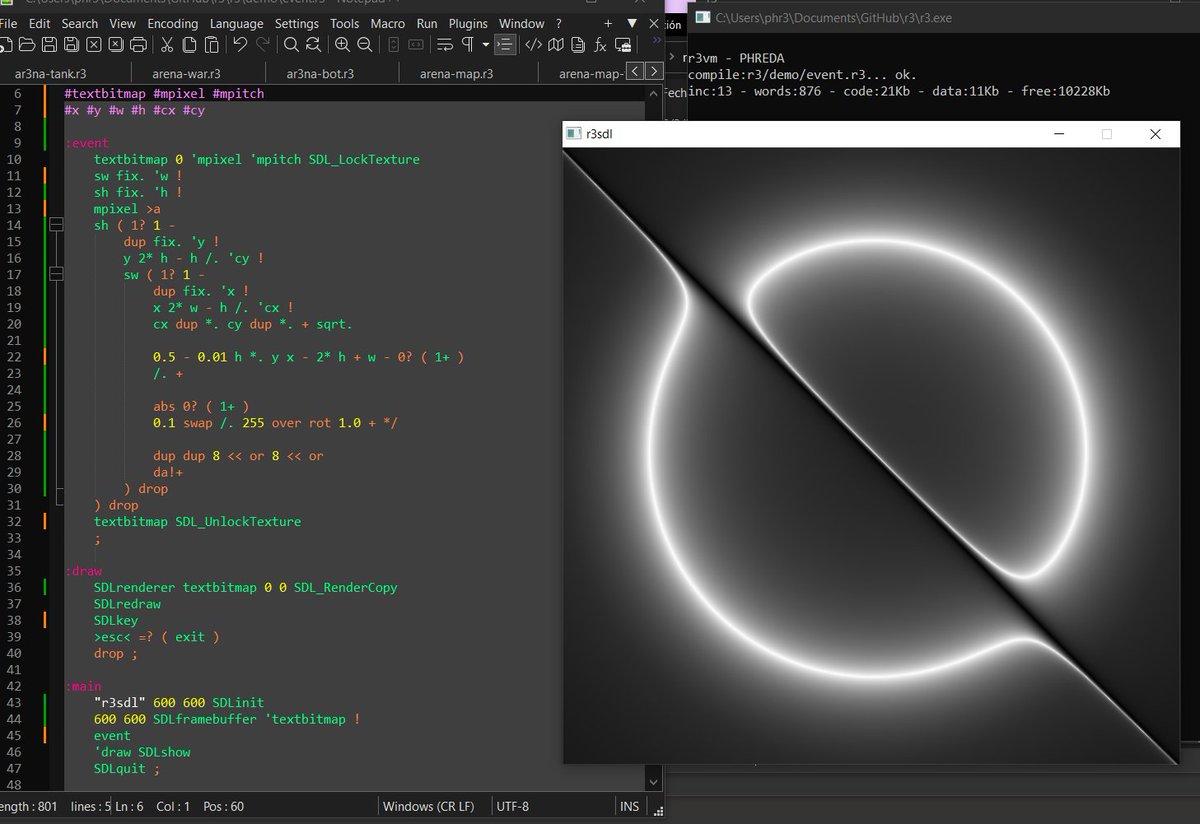Open the Document List panel icon
The image size is (1200, 824).
577,45
